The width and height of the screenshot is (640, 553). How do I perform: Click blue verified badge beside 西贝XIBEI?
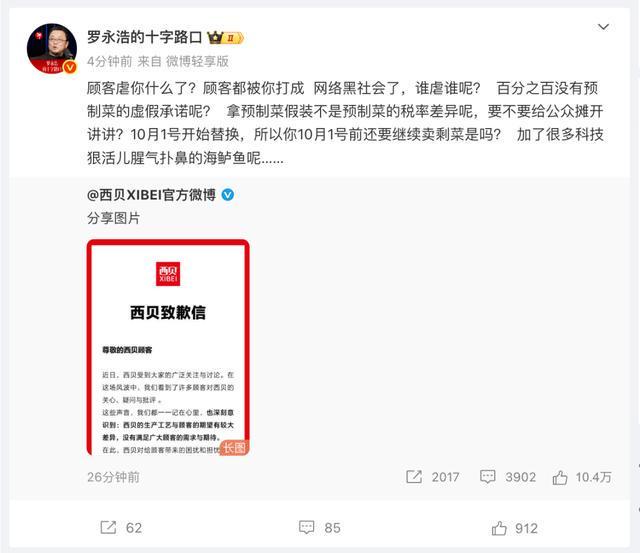tap(227, 195)
